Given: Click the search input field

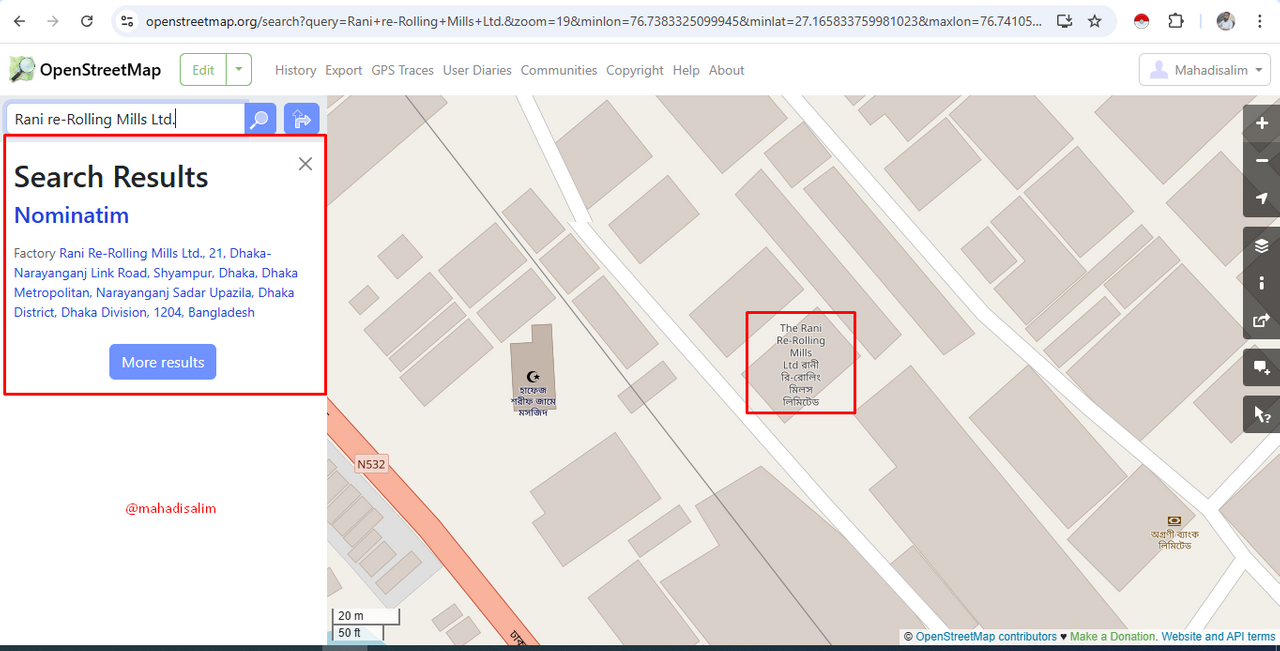Looking at the screenshot, I should (125, 120).
